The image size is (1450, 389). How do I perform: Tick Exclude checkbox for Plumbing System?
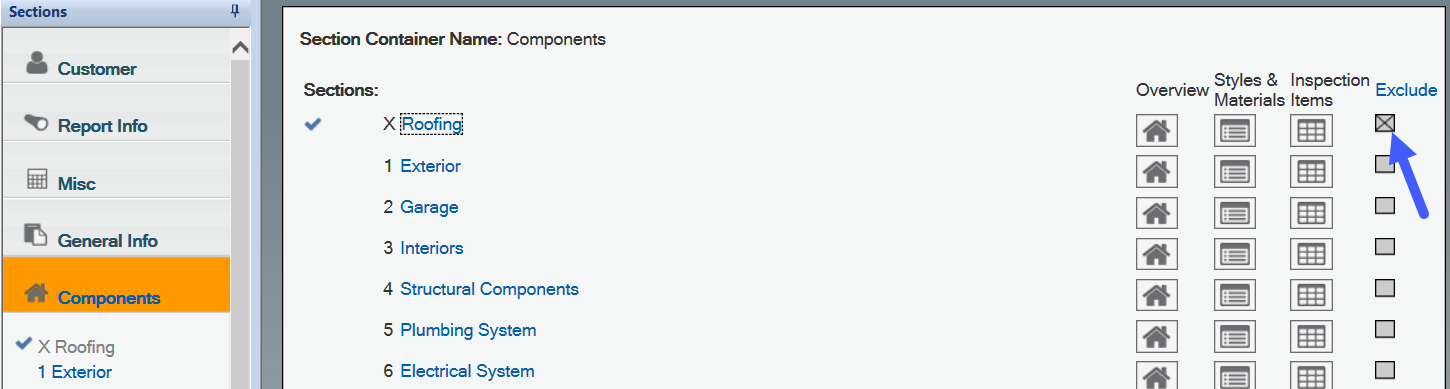[1385, 328]
